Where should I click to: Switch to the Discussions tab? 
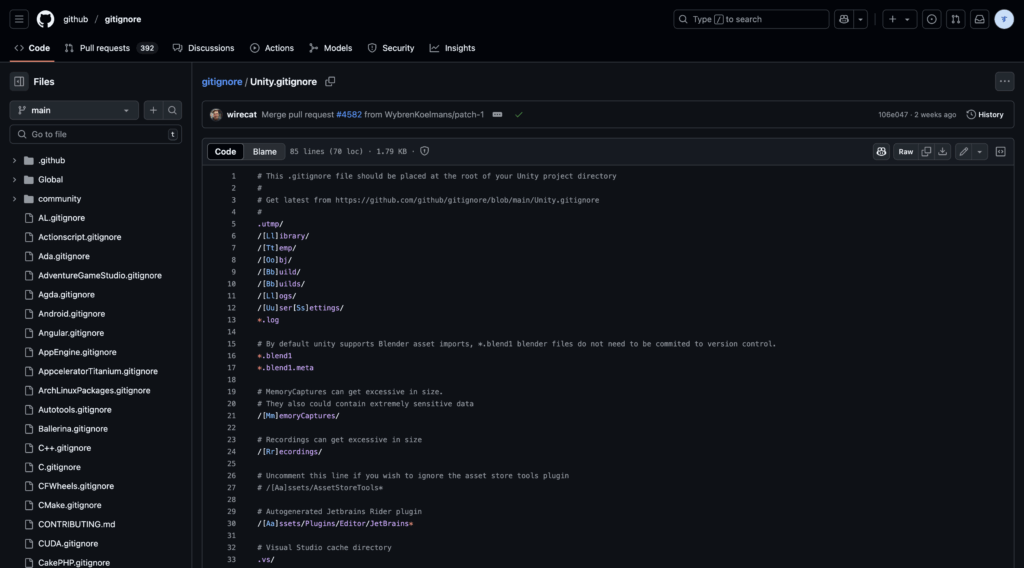click(203, 48)
